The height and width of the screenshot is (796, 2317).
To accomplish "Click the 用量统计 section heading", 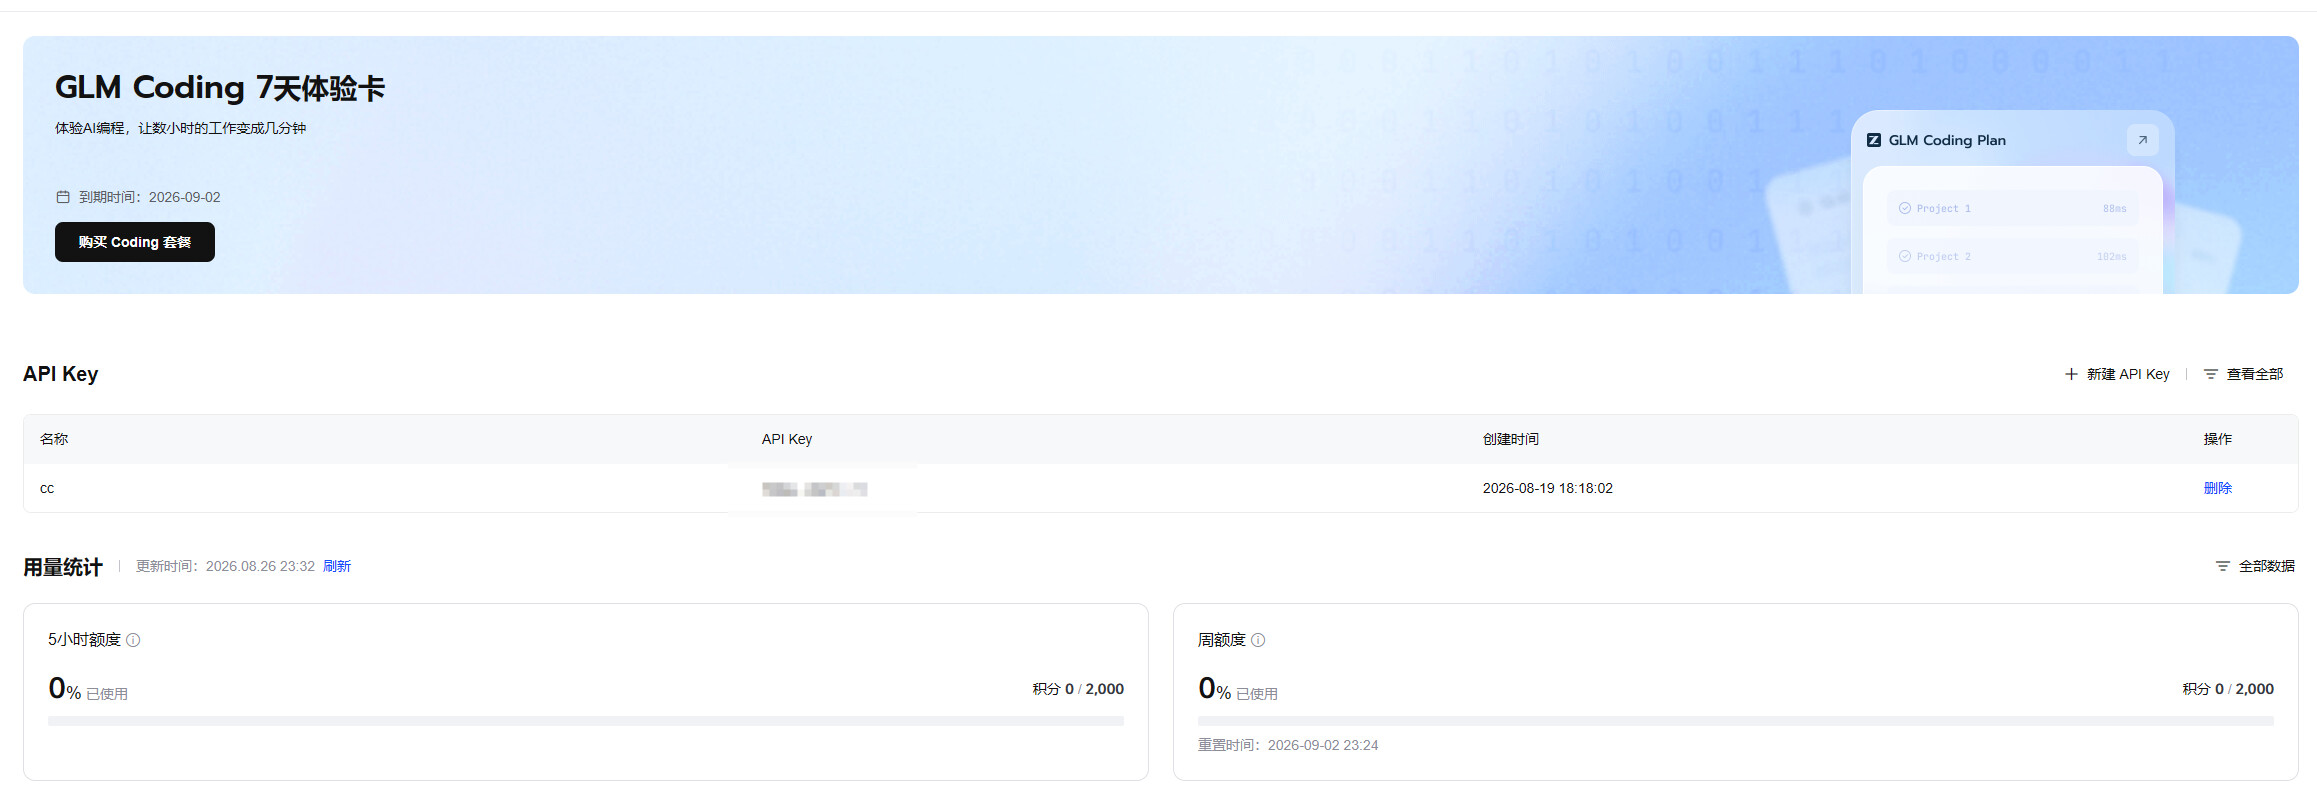I will 63,567.
